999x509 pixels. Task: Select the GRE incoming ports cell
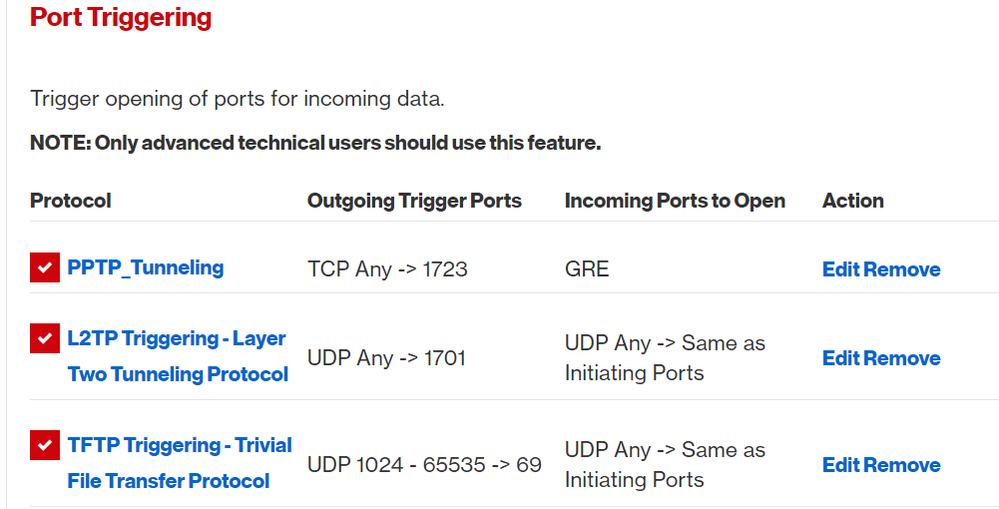pyautogui.click(x=587, y=269)
